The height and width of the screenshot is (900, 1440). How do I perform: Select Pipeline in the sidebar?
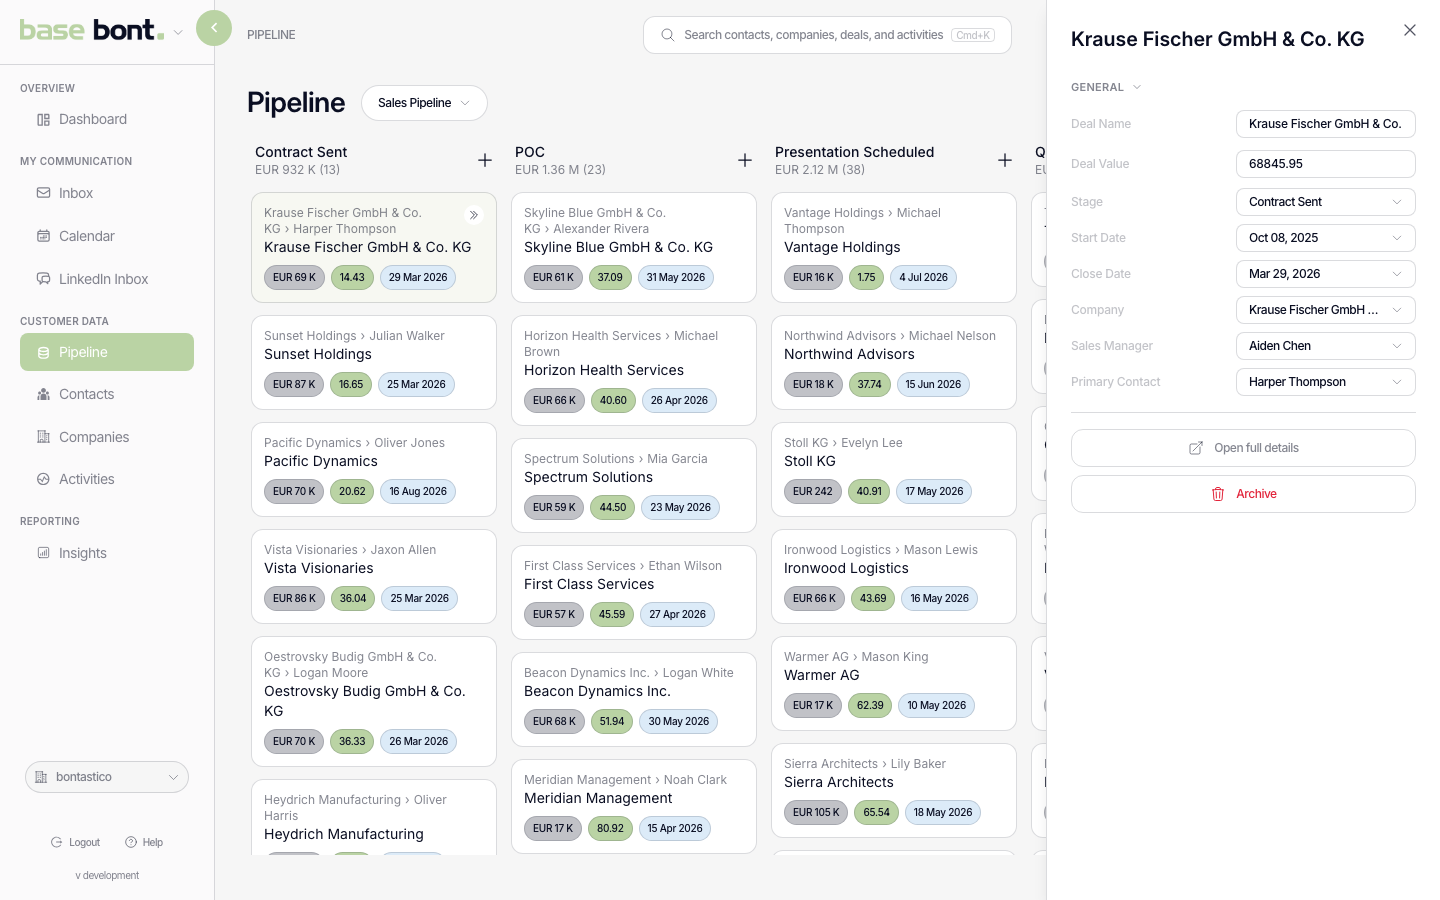tap(107, 352)
